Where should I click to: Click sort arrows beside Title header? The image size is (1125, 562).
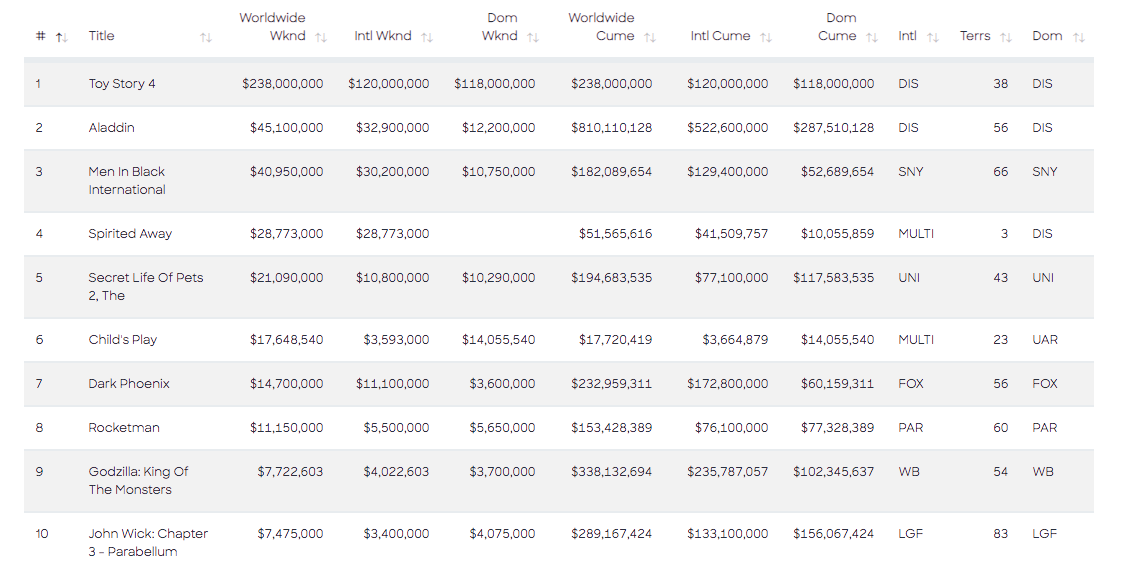click(206, 37)
